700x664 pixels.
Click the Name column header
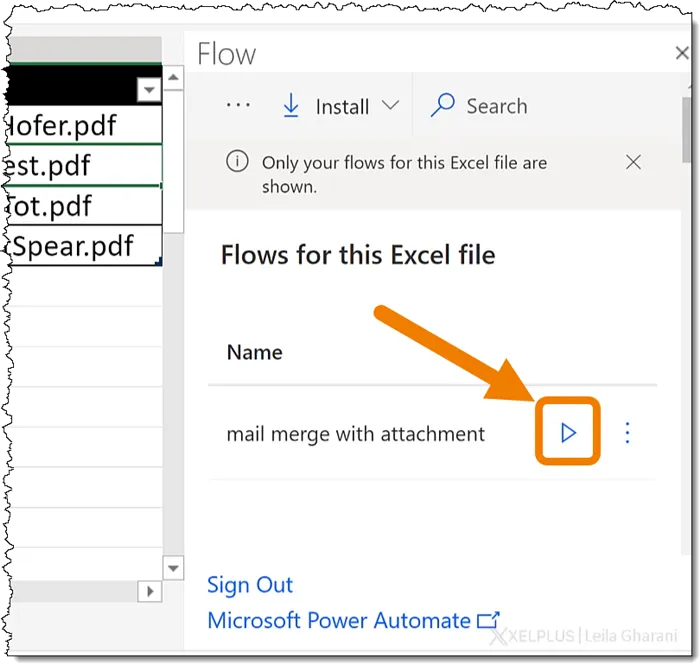pos(254,352)
